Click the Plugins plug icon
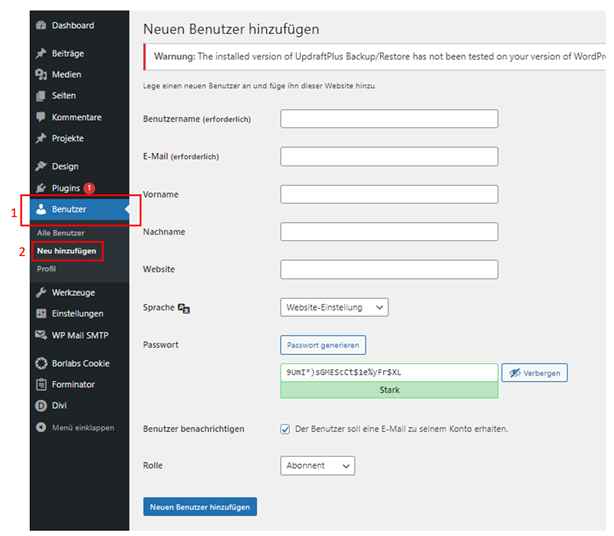The image size is (614, 536). point(41,188)
